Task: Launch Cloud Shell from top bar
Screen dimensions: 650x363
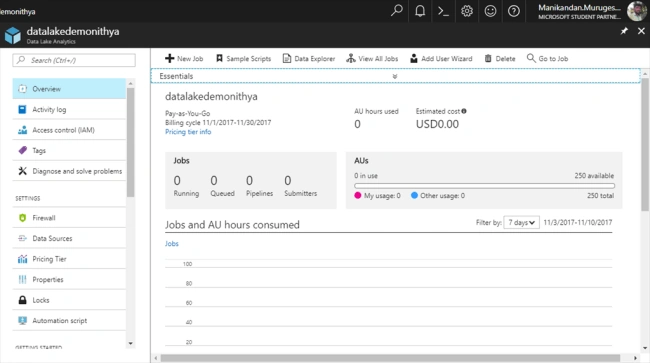Action: [x=443, y=11]
